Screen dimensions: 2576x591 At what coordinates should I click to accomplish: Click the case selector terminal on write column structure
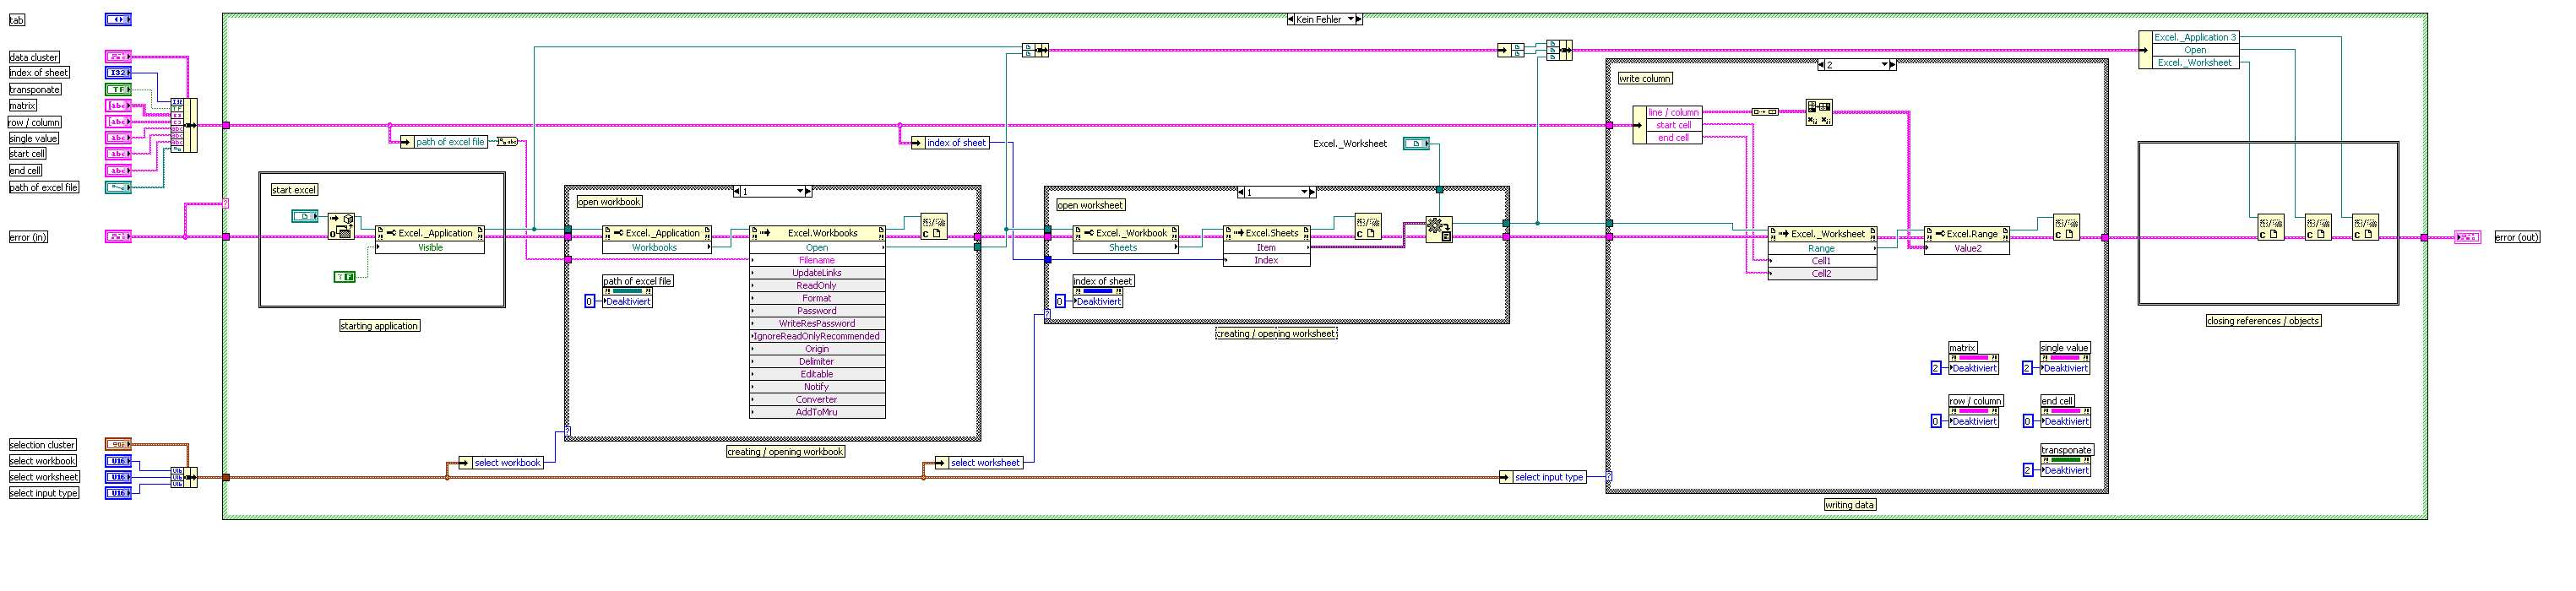click(1609, 477)
